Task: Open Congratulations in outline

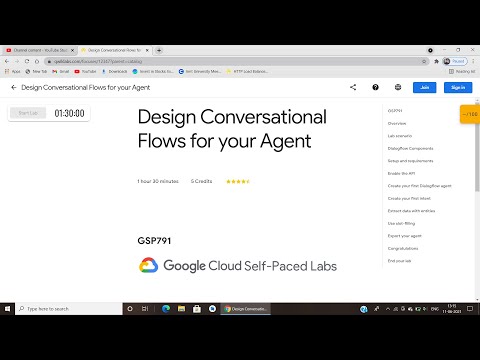Action: click(x=403, y=248)
